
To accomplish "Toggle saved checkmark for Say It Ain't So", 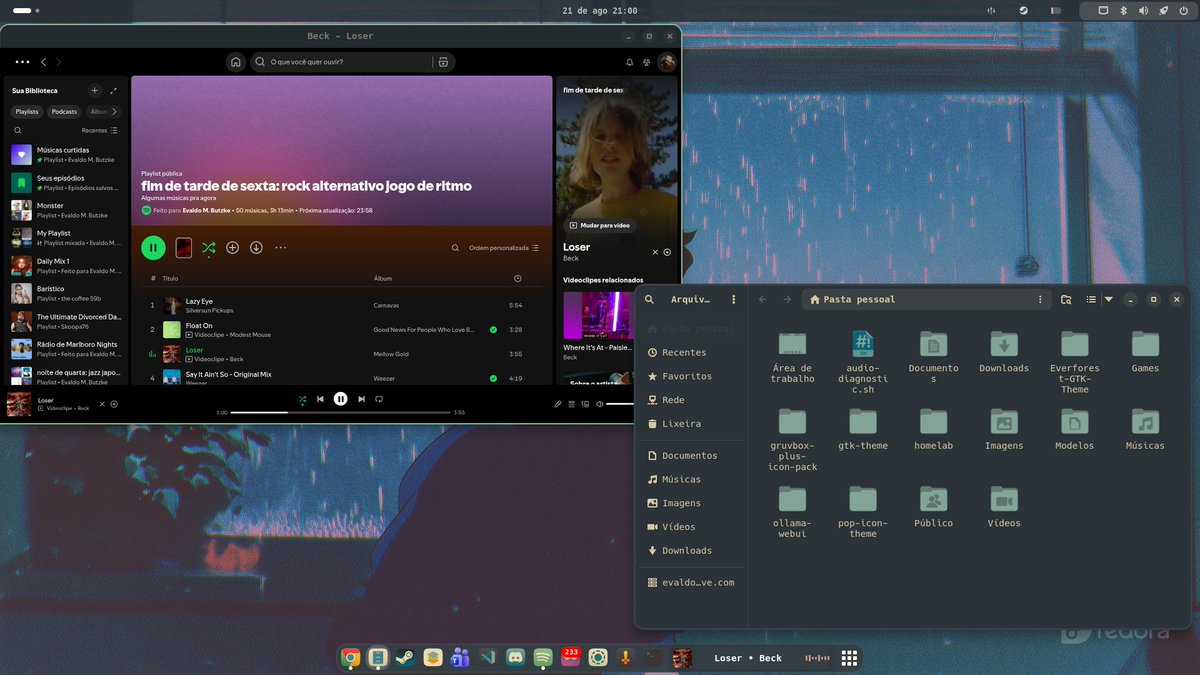I will pos(493,378).
